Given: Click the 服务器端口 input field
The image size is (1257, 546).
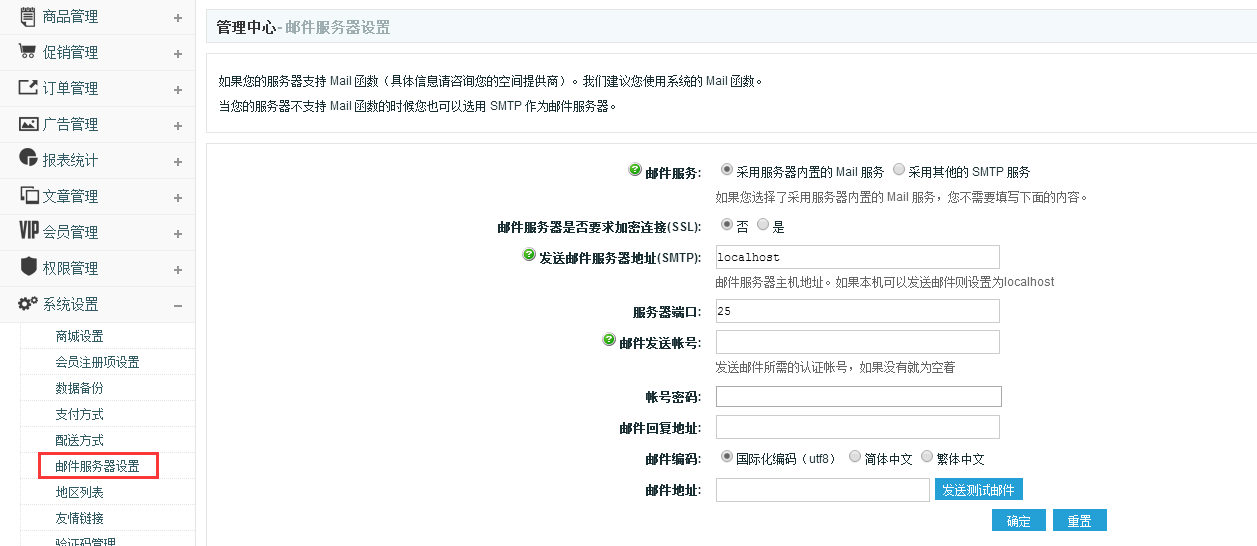Looking at the screenshot, I should [x=858, y=311].
